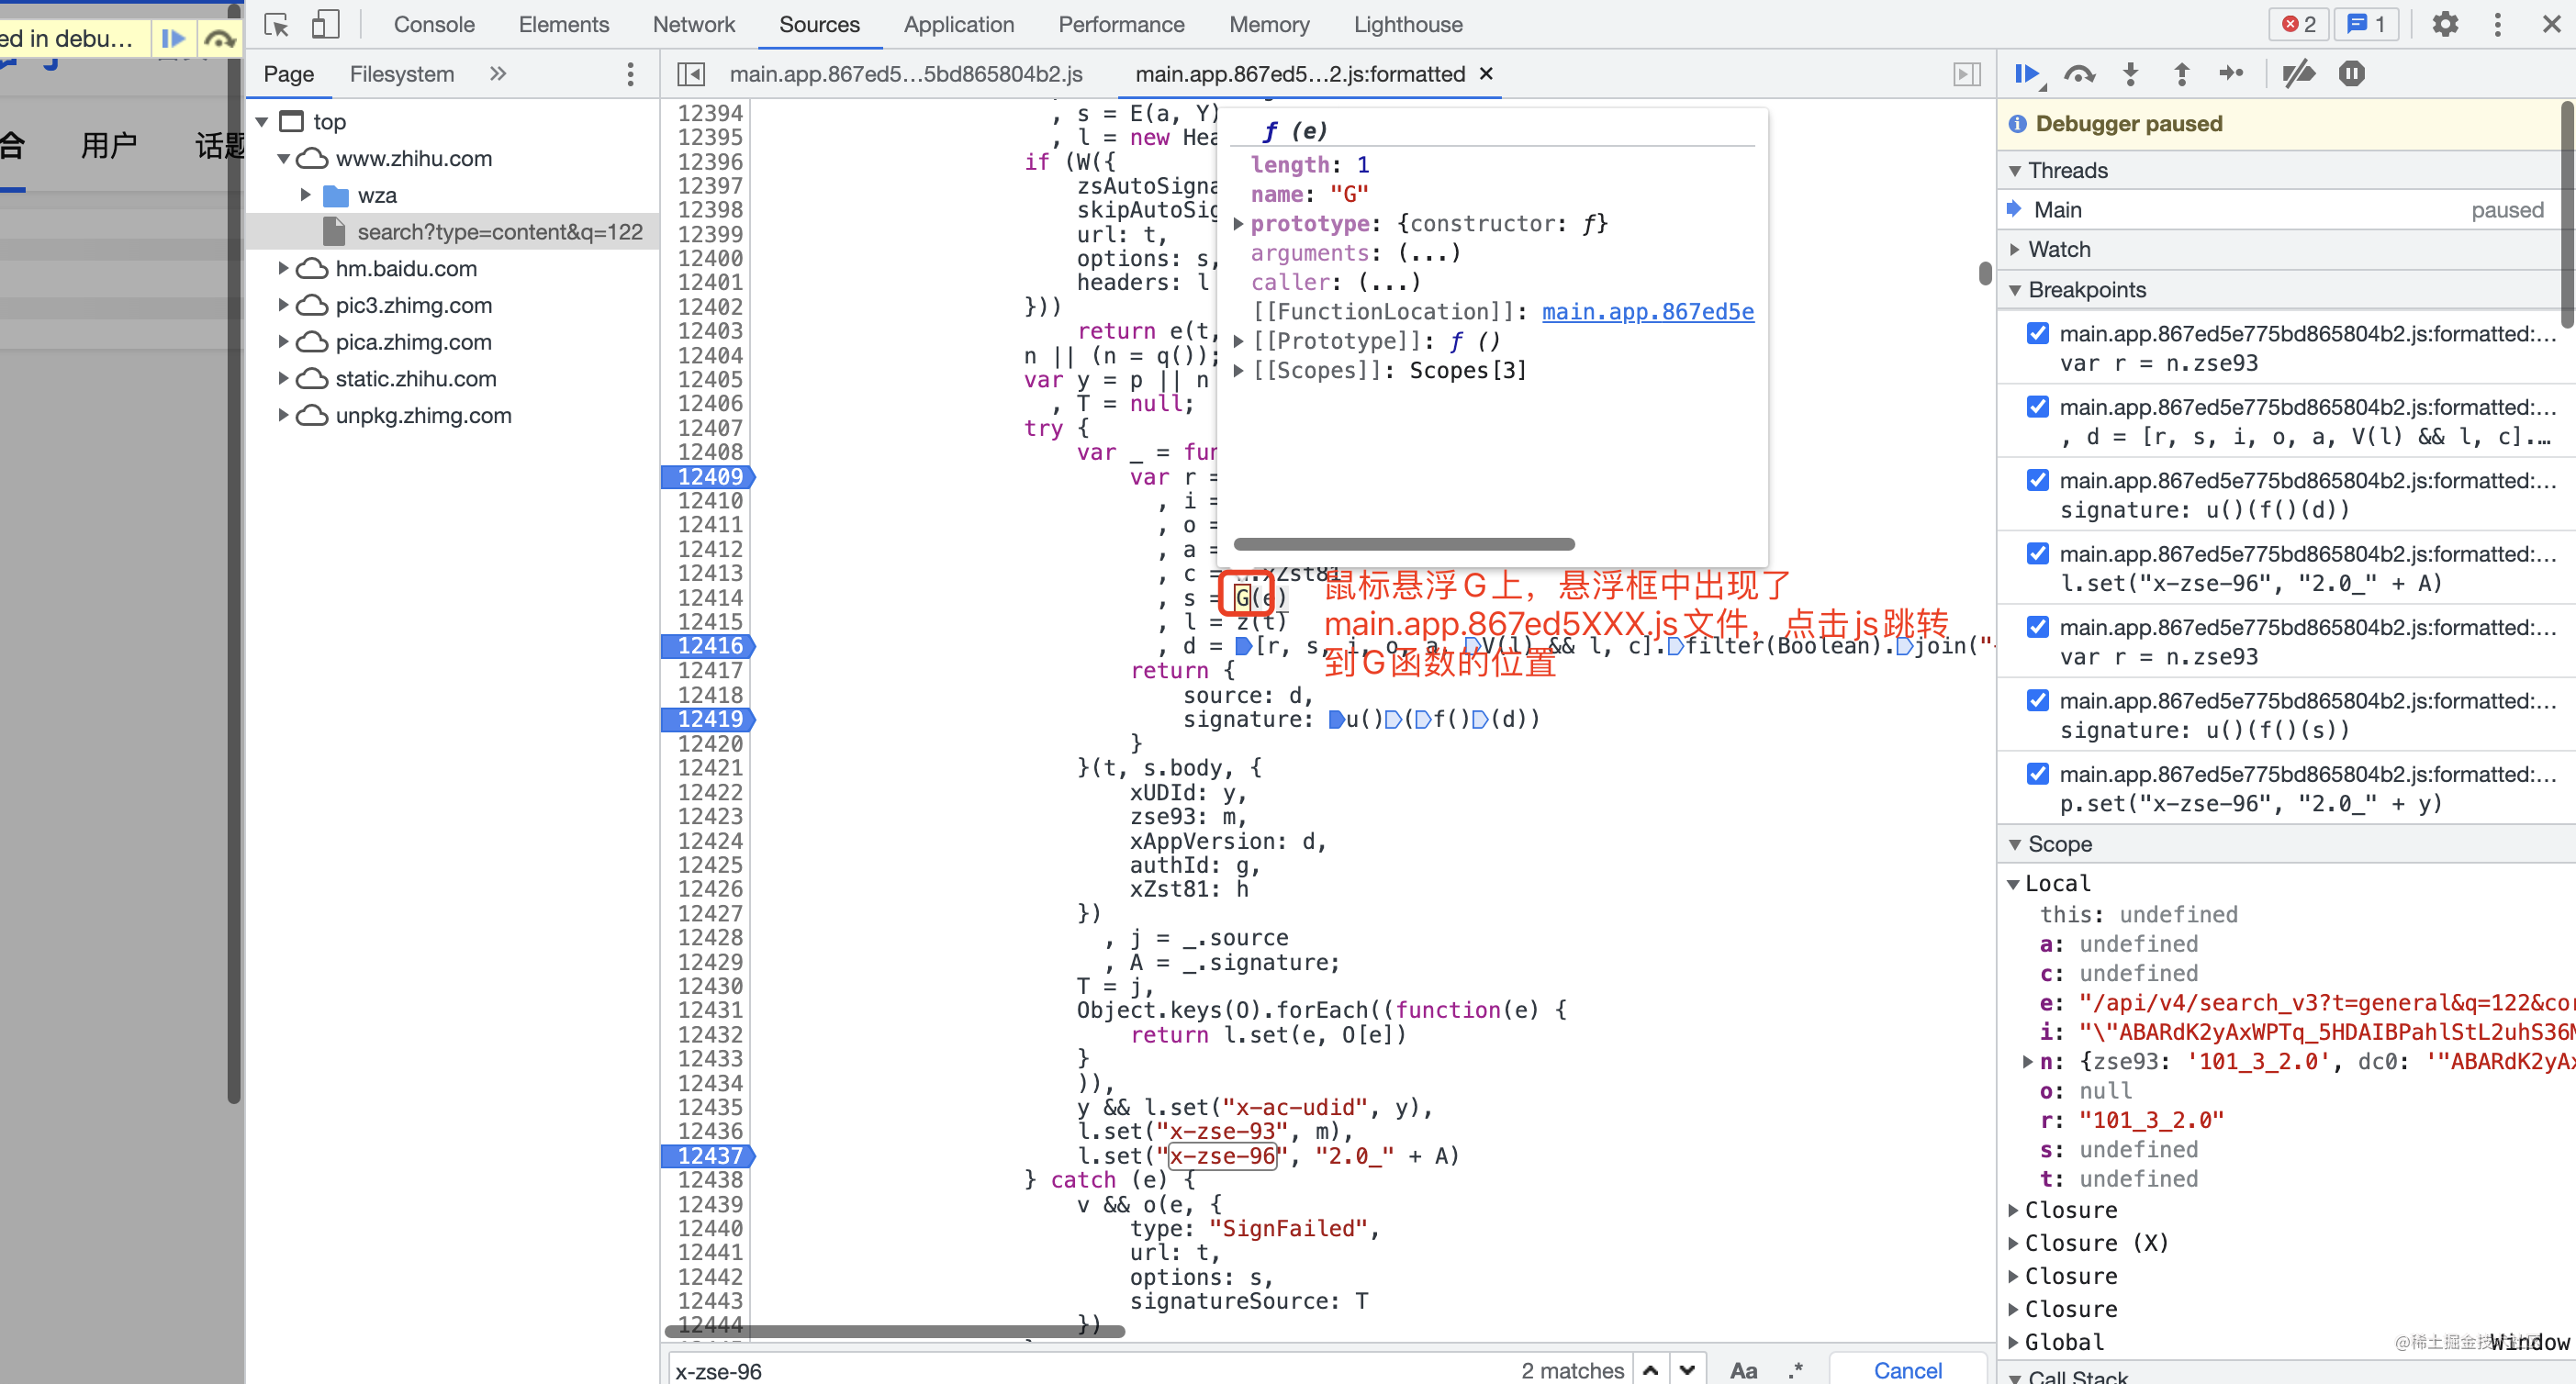The width and height of the screenshot is (2576, 1384).
Task: Uncheck breakpoint l.set("x-zse-96", "2.0_" + A)
Action: point(2037,553)
